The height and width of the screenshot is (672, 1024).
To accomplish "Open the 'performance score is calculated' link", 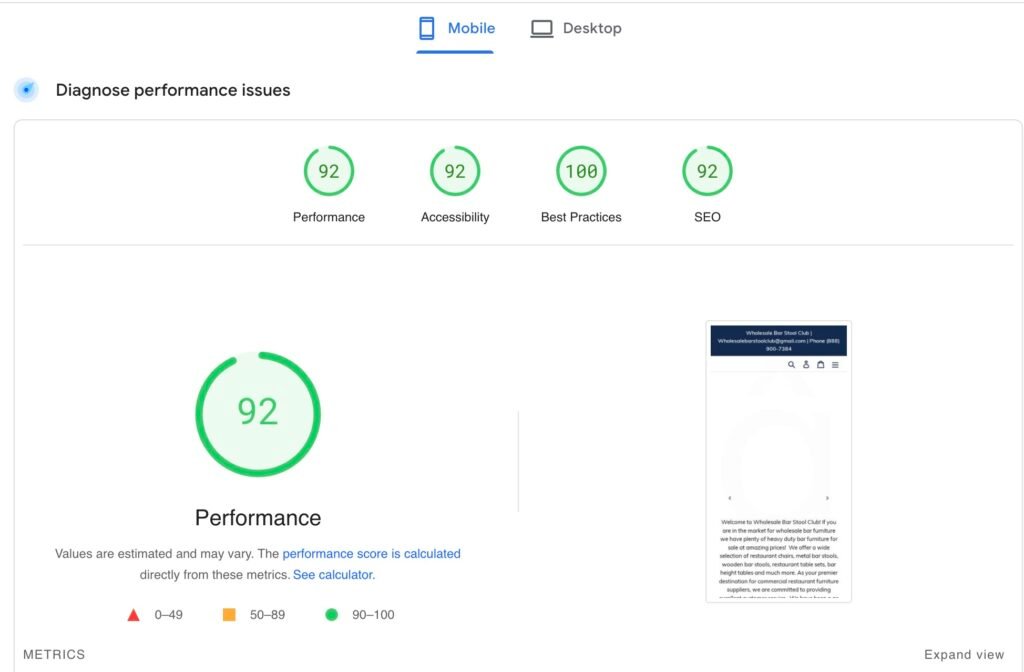I will coord(371,553).
